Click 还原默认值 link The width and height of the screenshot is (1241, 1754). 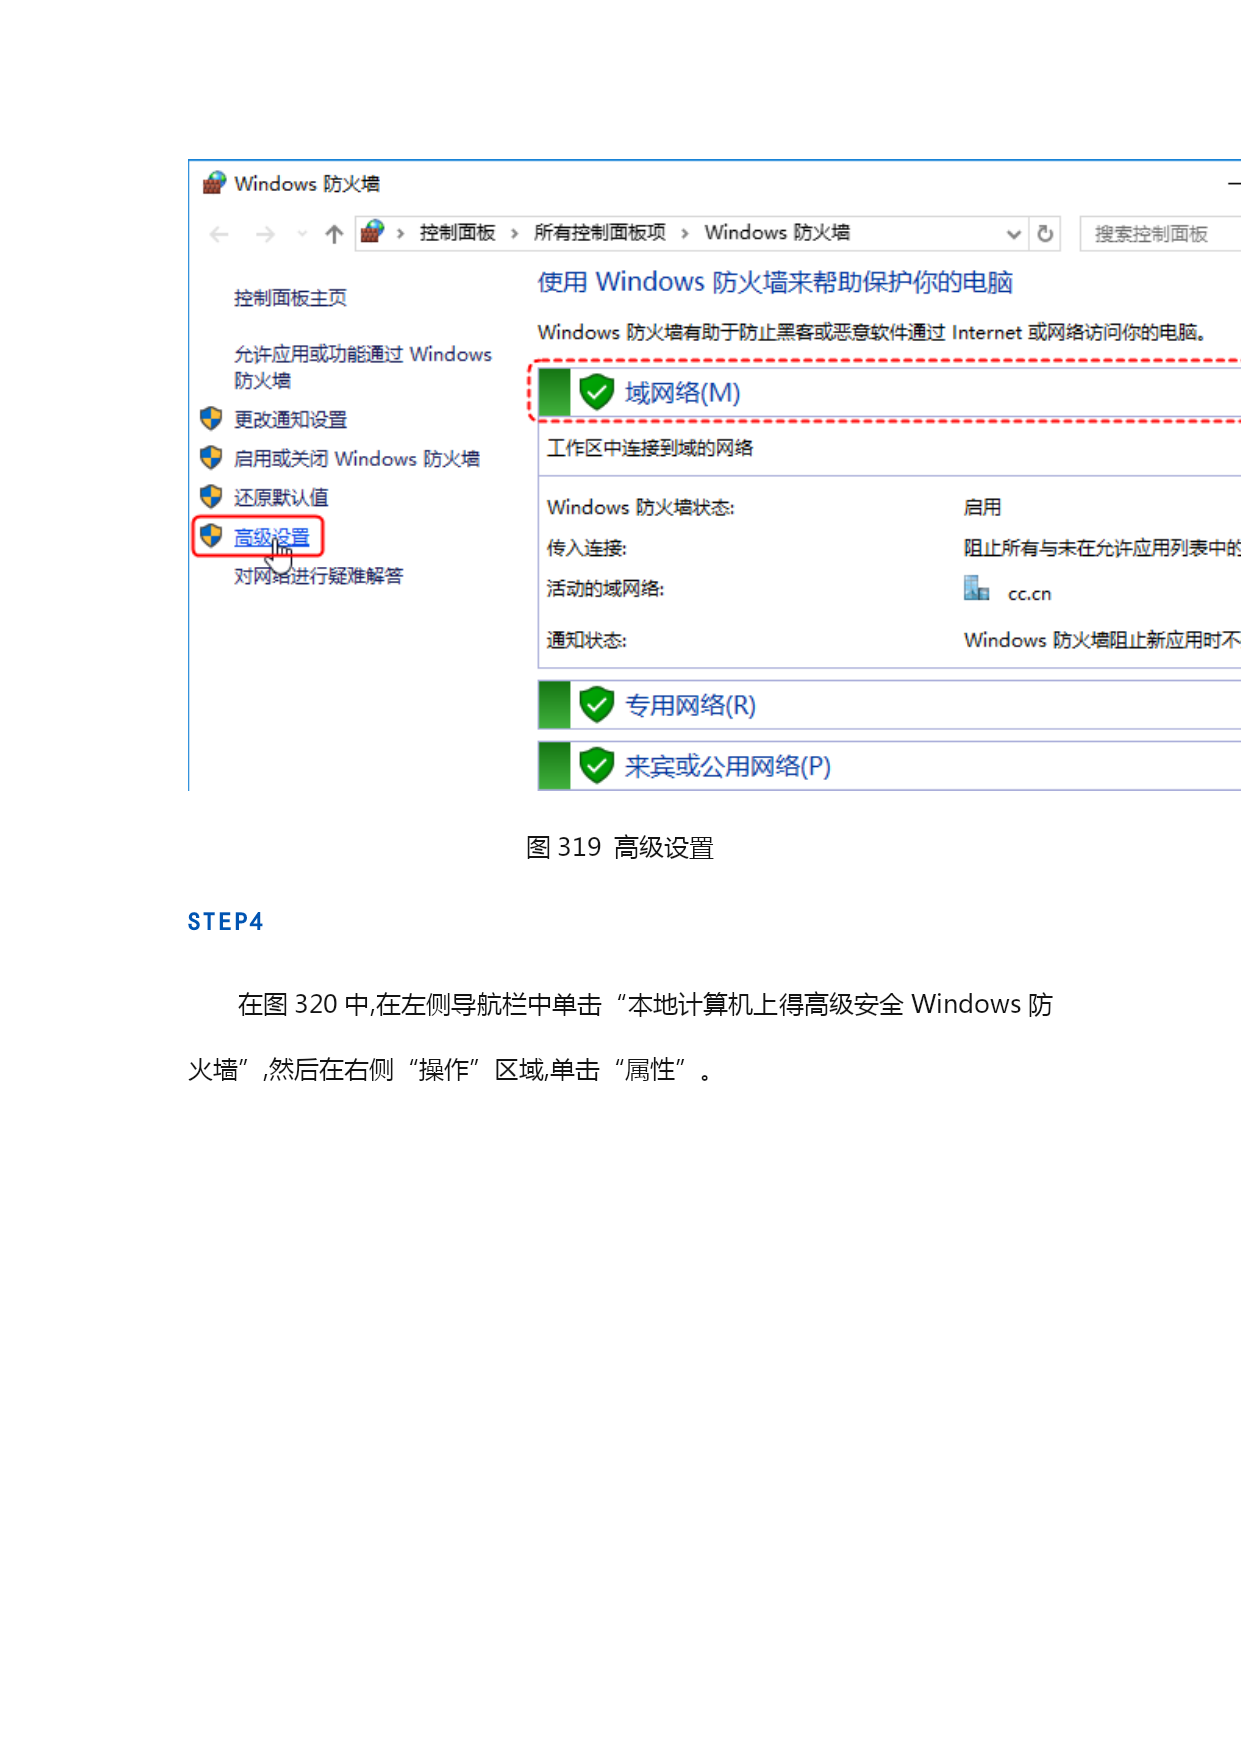281,498
